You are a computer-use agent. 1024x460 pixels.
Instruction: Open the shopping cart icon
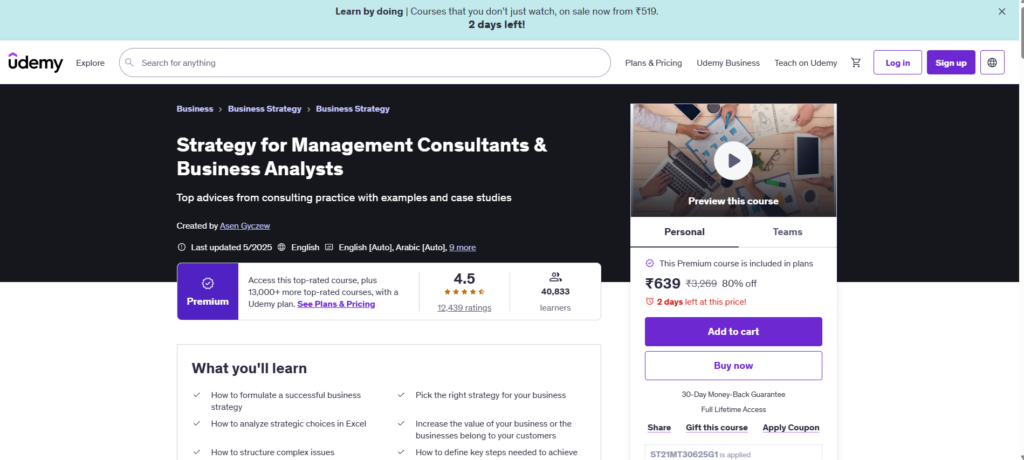coord(856,63)
